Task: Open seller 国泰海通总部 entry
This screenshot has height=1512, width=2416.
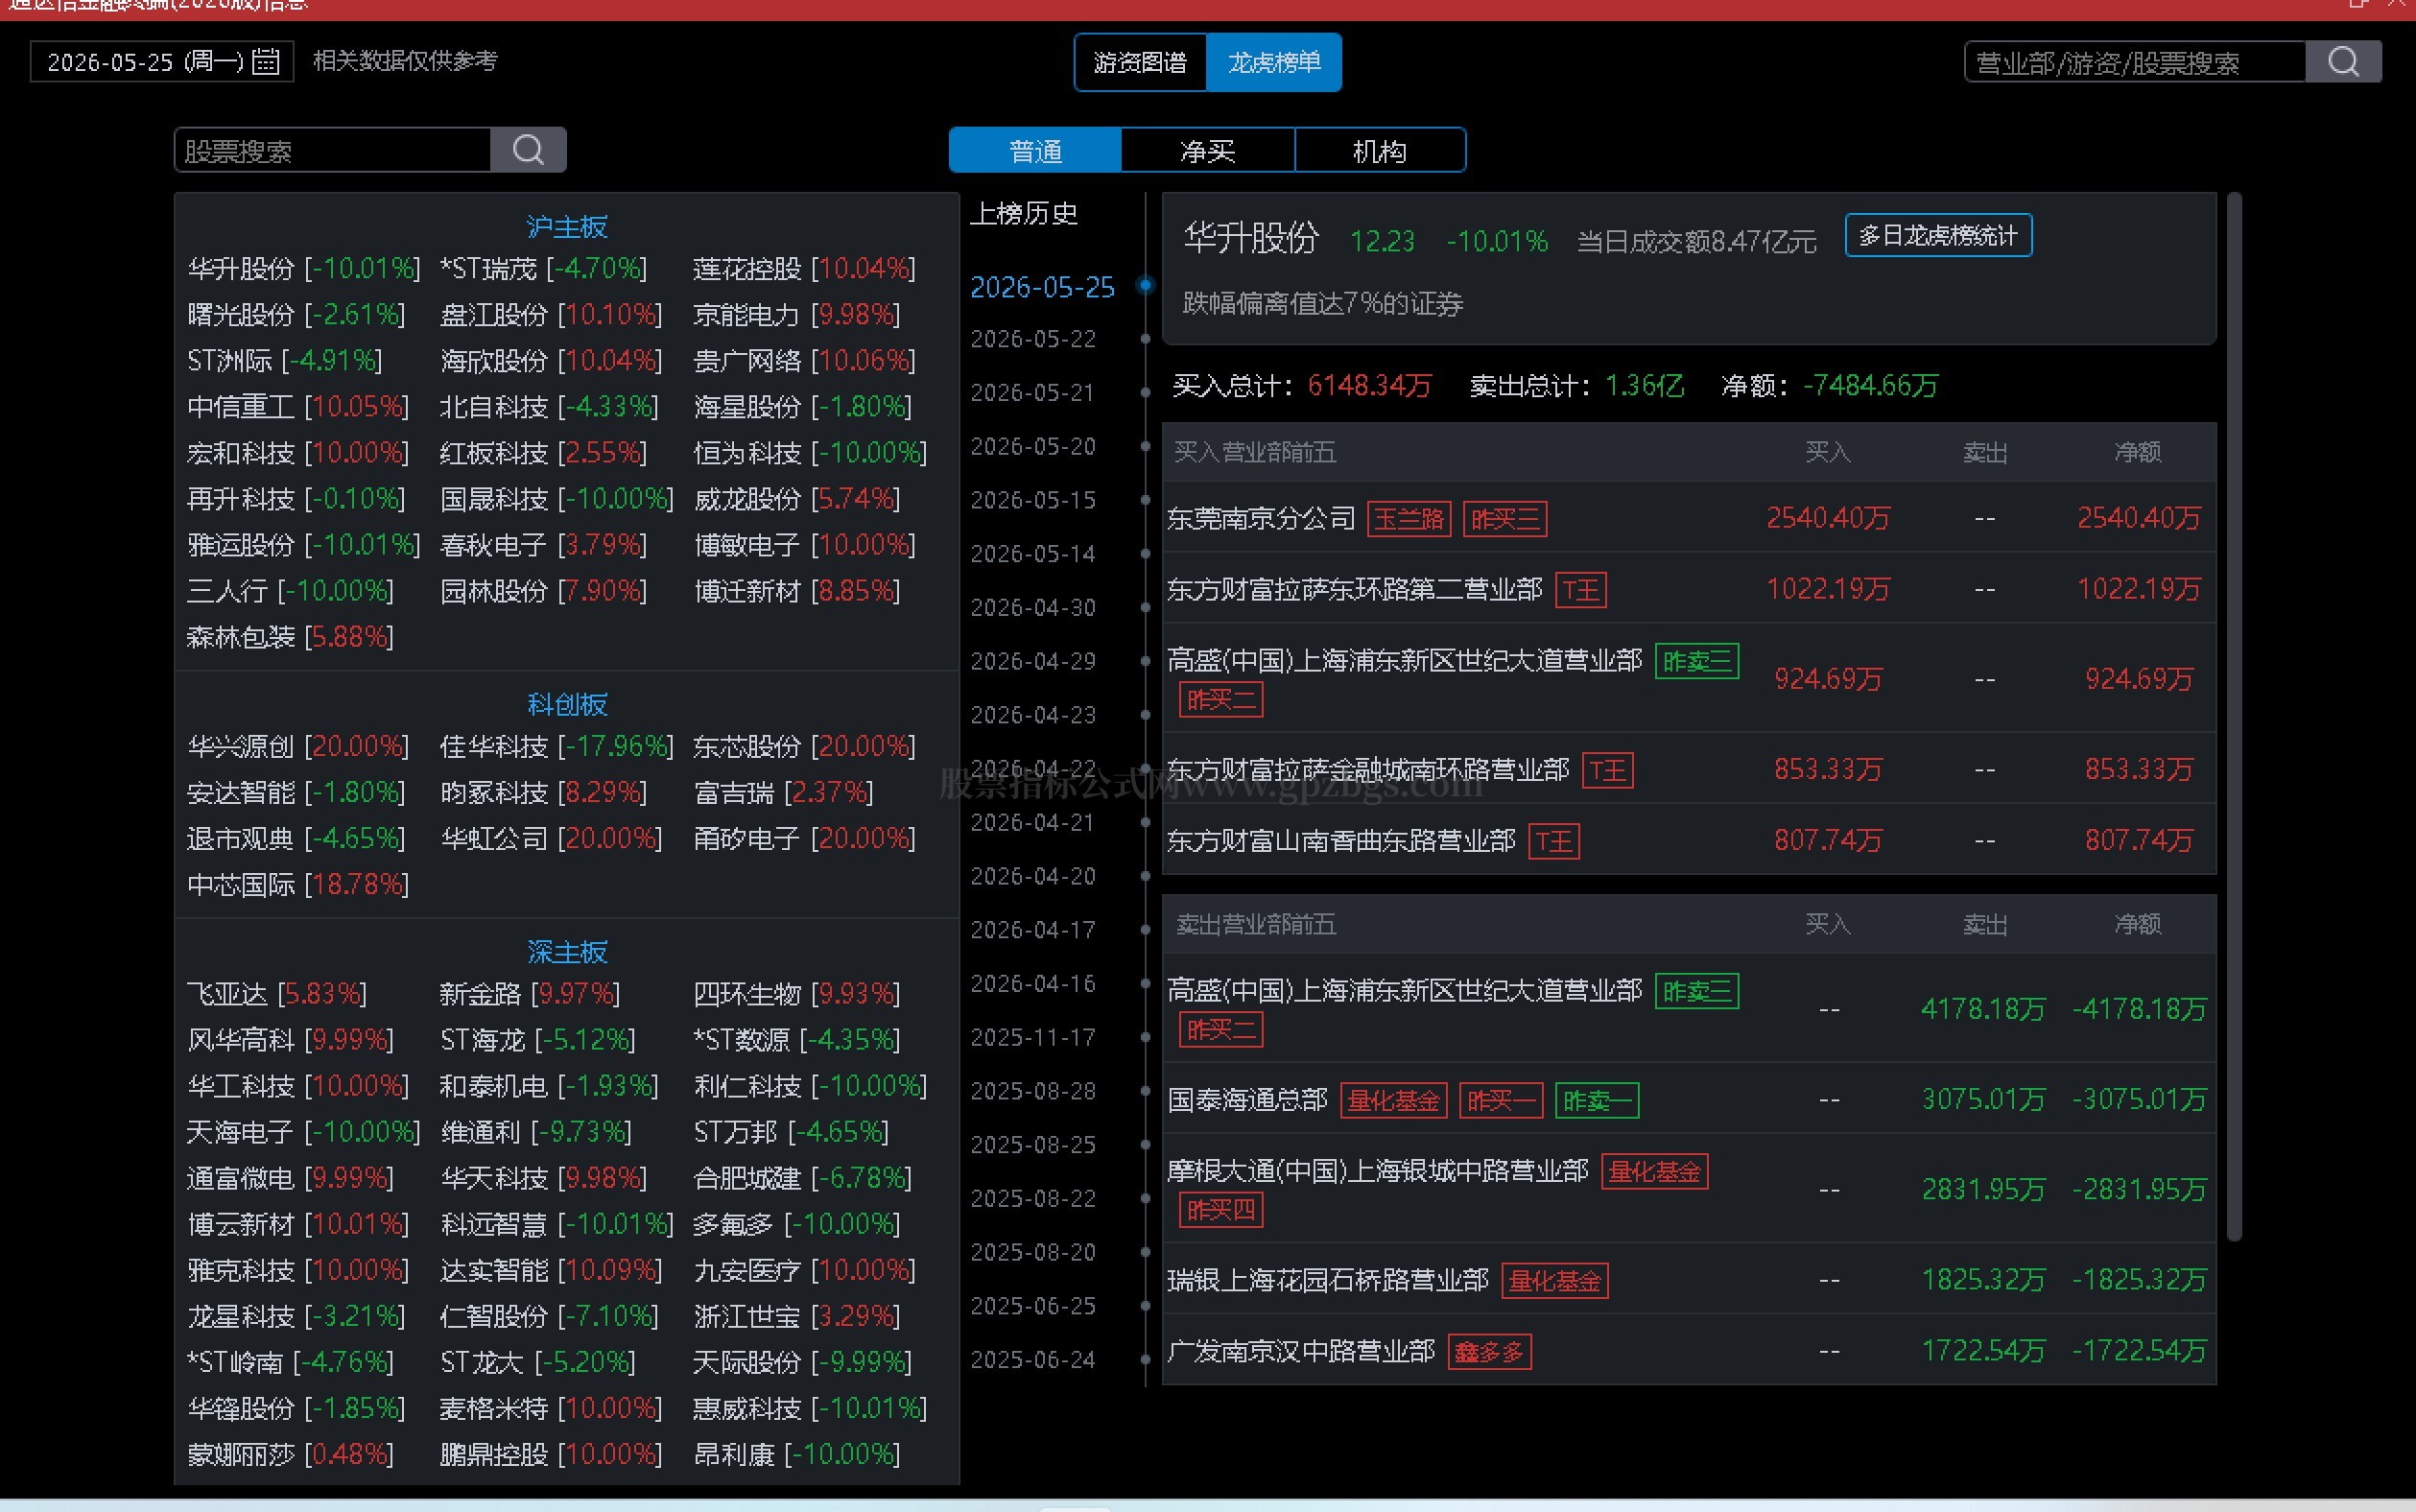Action: point(1248,1100)
